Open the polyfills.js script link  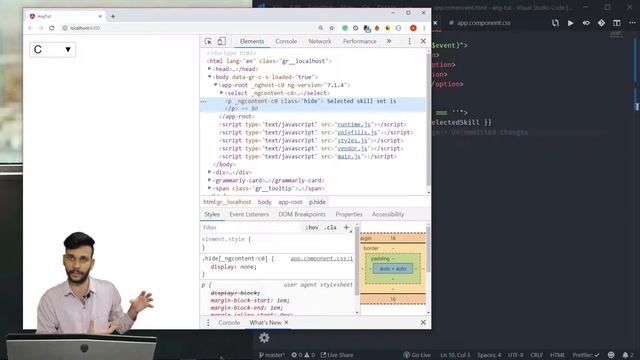pos(357,133)
